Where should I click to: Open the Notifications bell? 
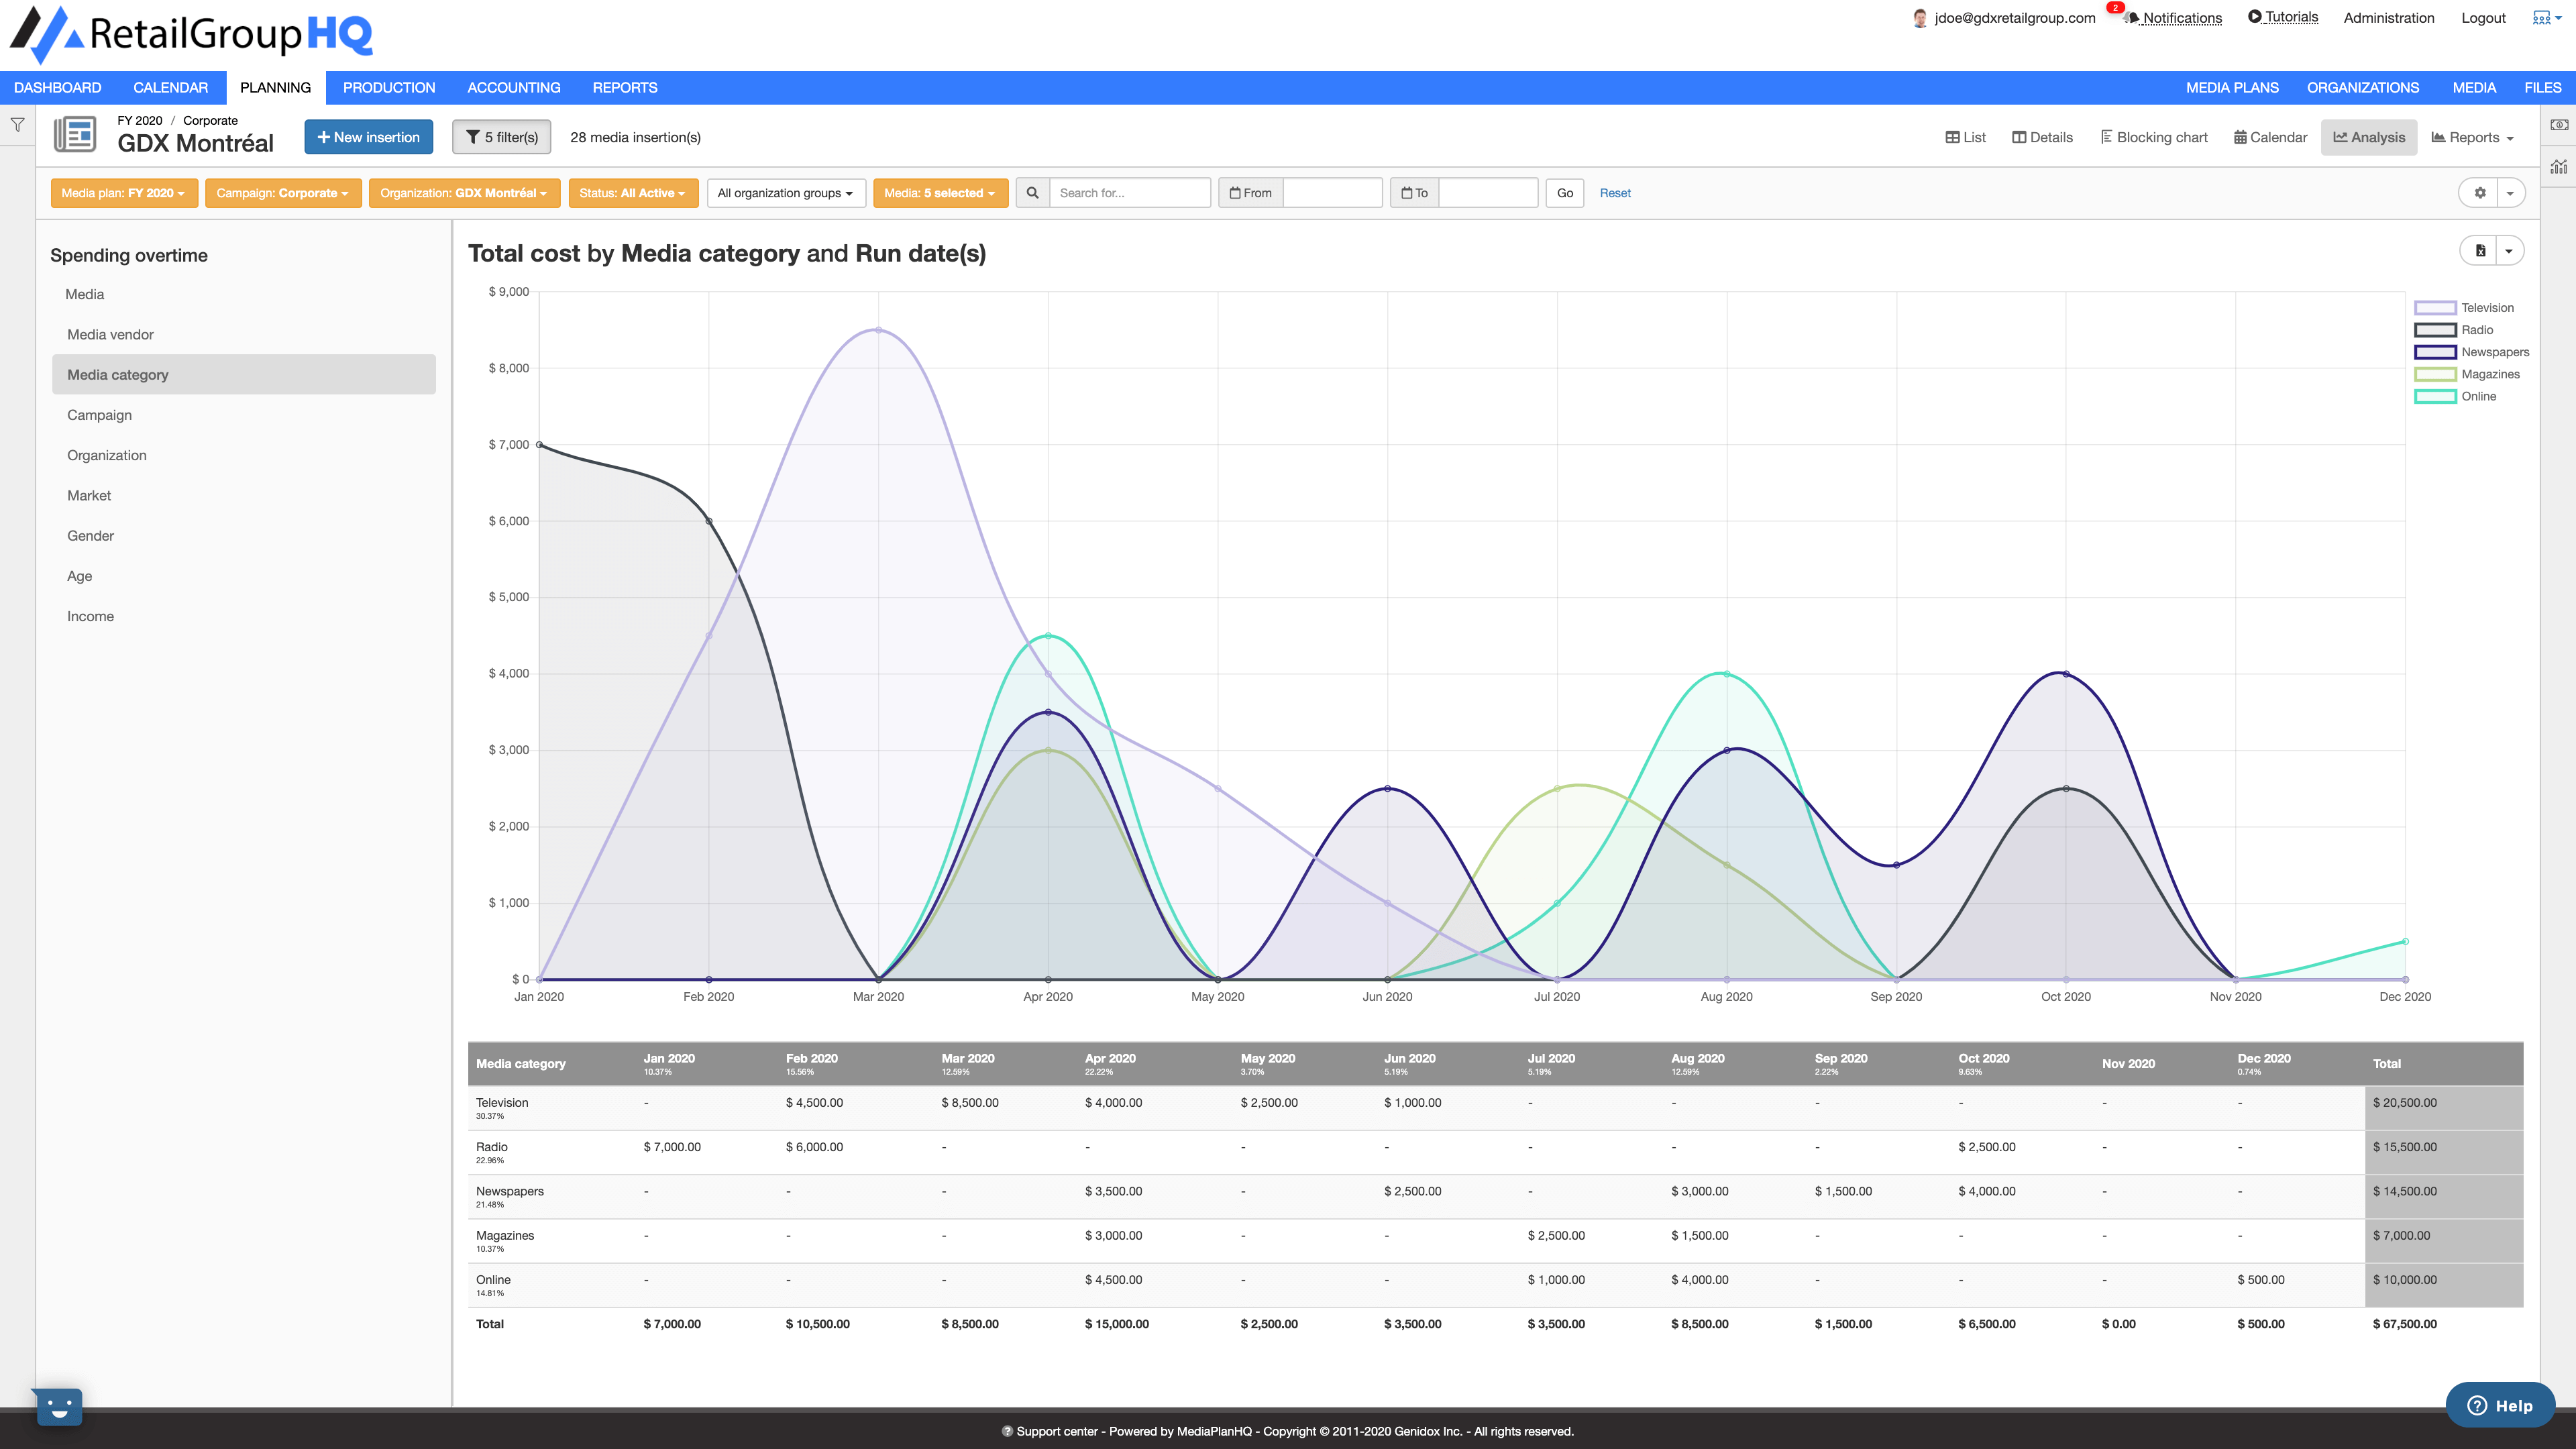click(x=2130, y=18)
